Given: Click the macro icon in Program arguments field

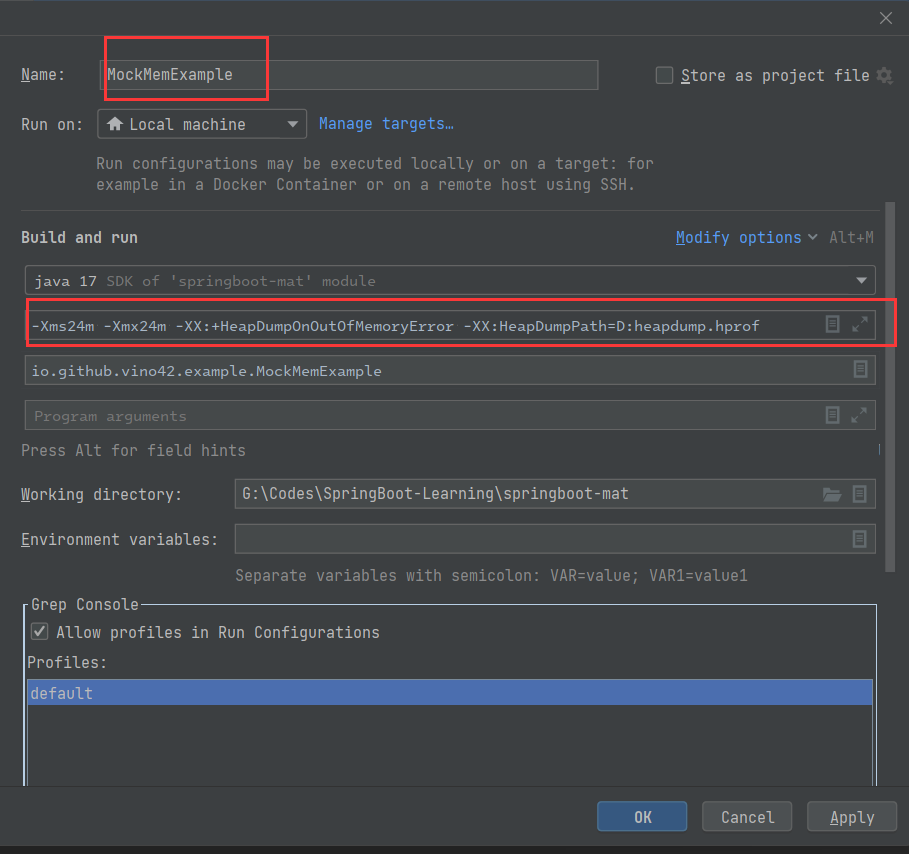Looking at the screenshot, I should pyautogui.click(x=832, y=415).
